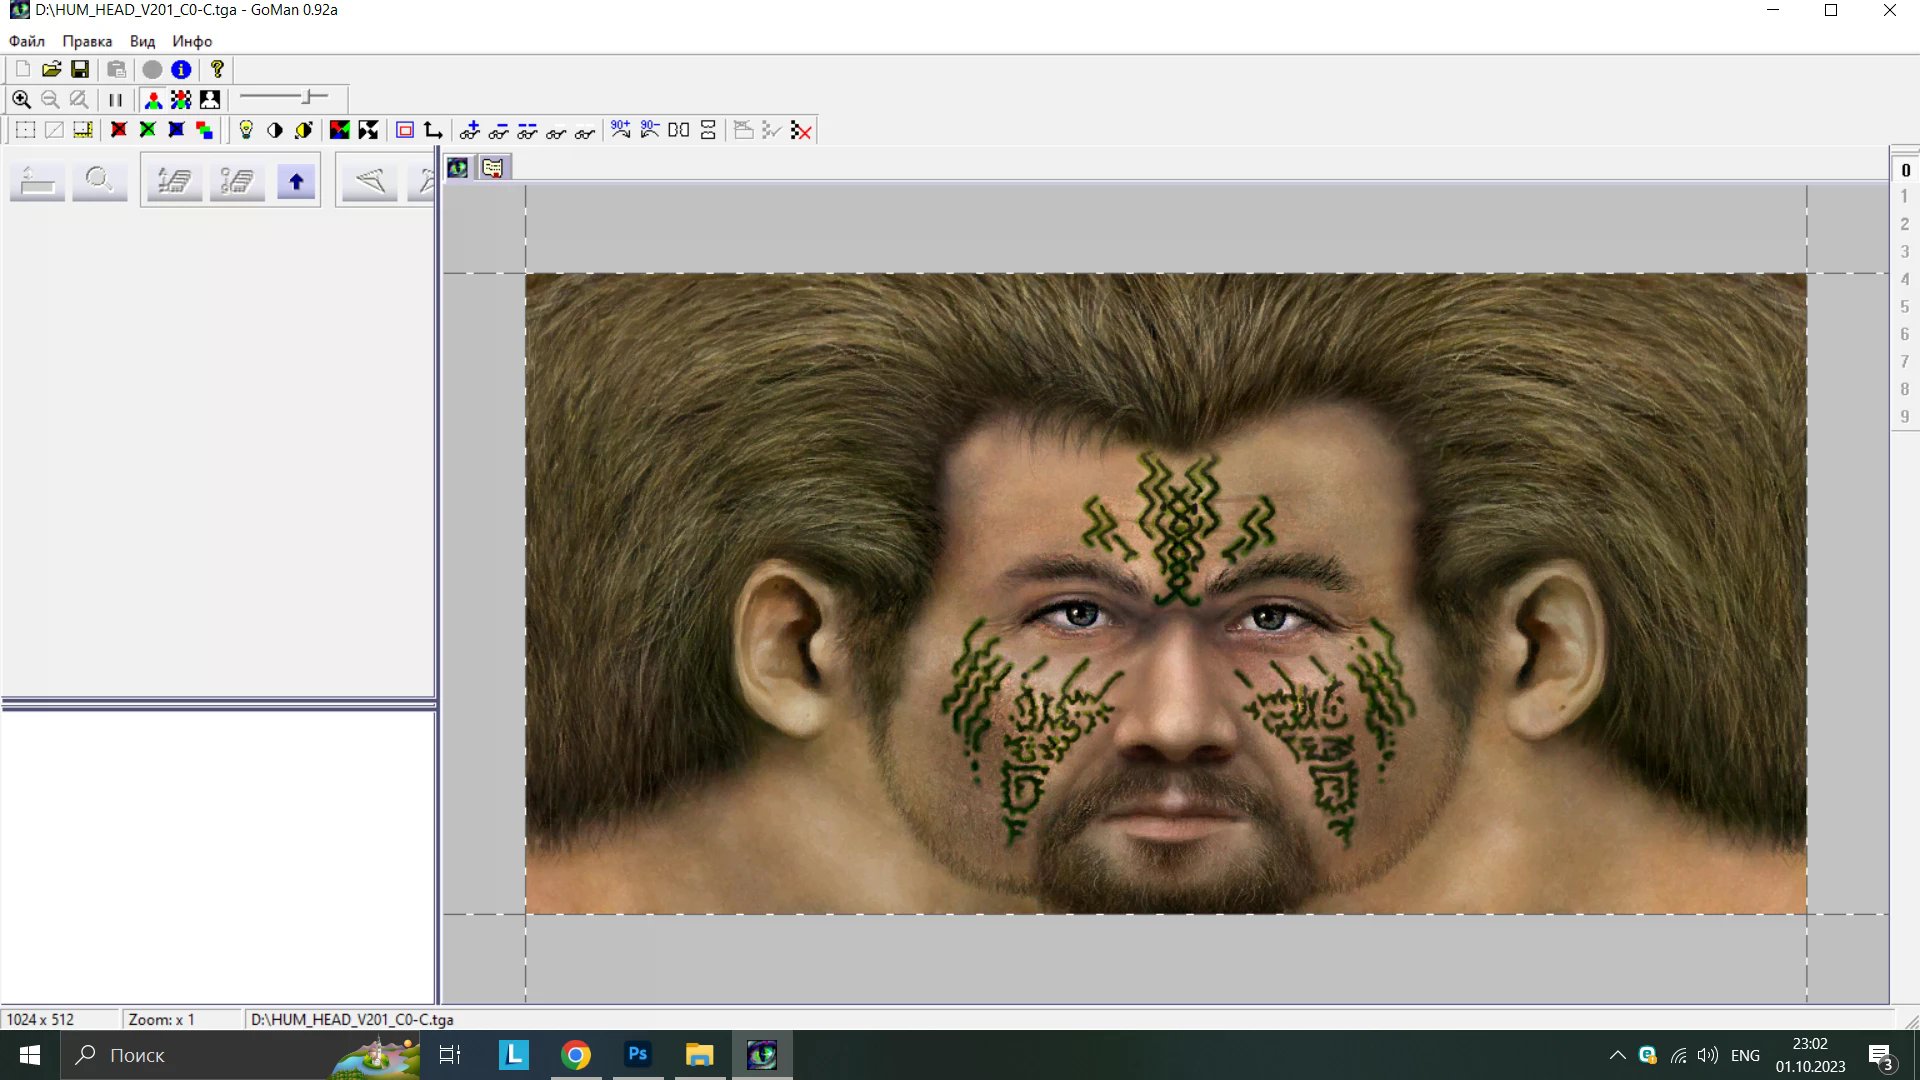
Task: Click the red X channel icon
Action: pyautogui.click(x=119, y=130)
